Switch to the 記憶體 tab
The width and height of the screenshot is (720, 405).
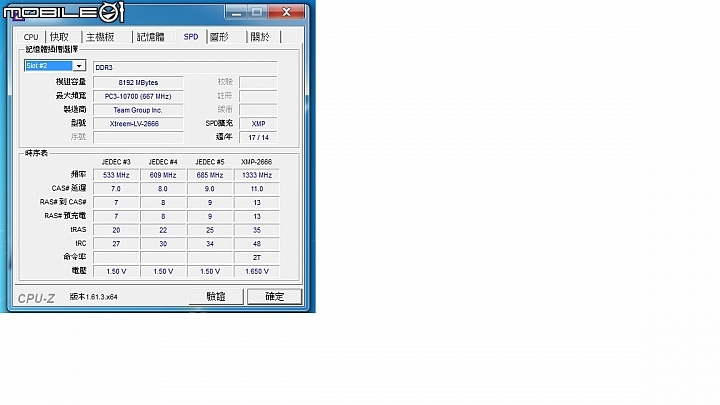click(x=151, y=37)
